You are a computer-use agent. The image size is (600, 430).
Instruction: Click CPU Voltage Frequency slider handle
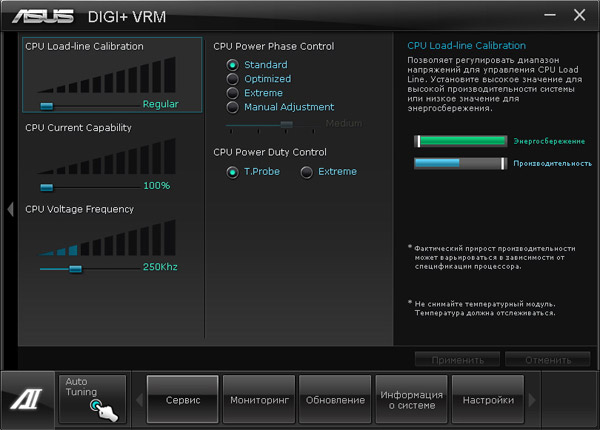click(x=75, y=269)
